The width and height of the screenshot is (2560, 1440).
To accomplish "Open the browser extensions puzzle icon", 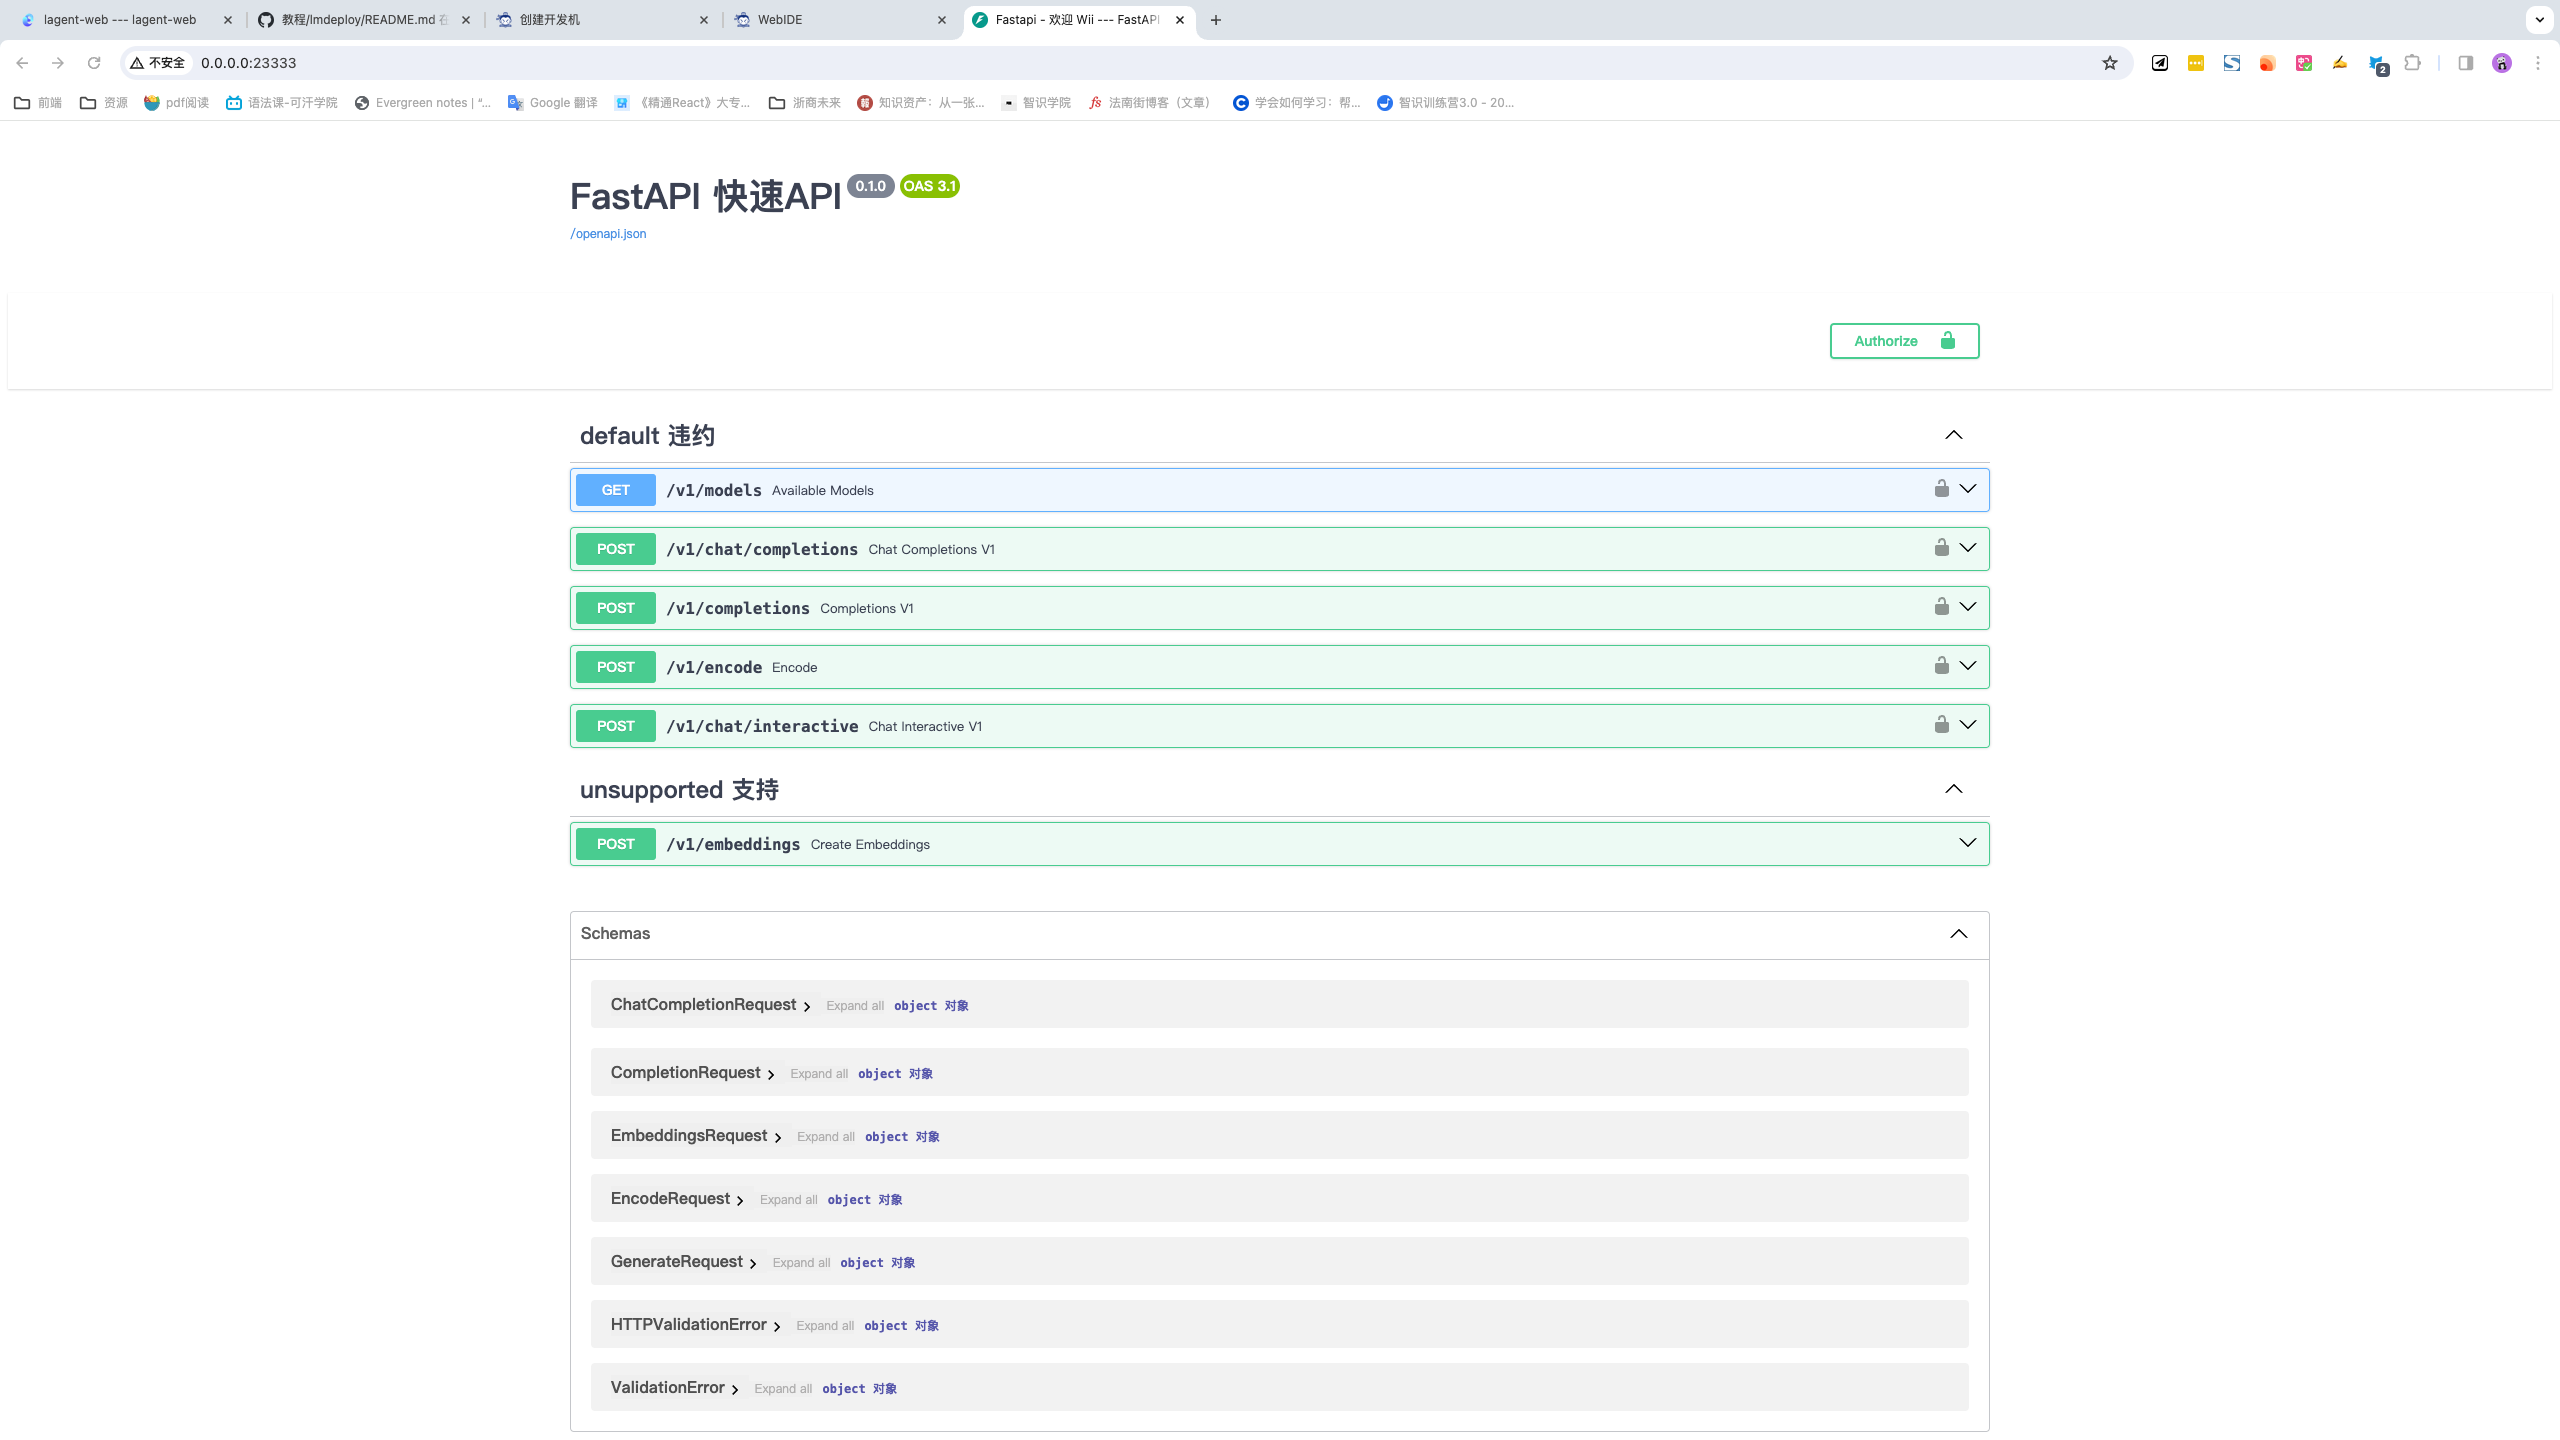I will 2413,63.
